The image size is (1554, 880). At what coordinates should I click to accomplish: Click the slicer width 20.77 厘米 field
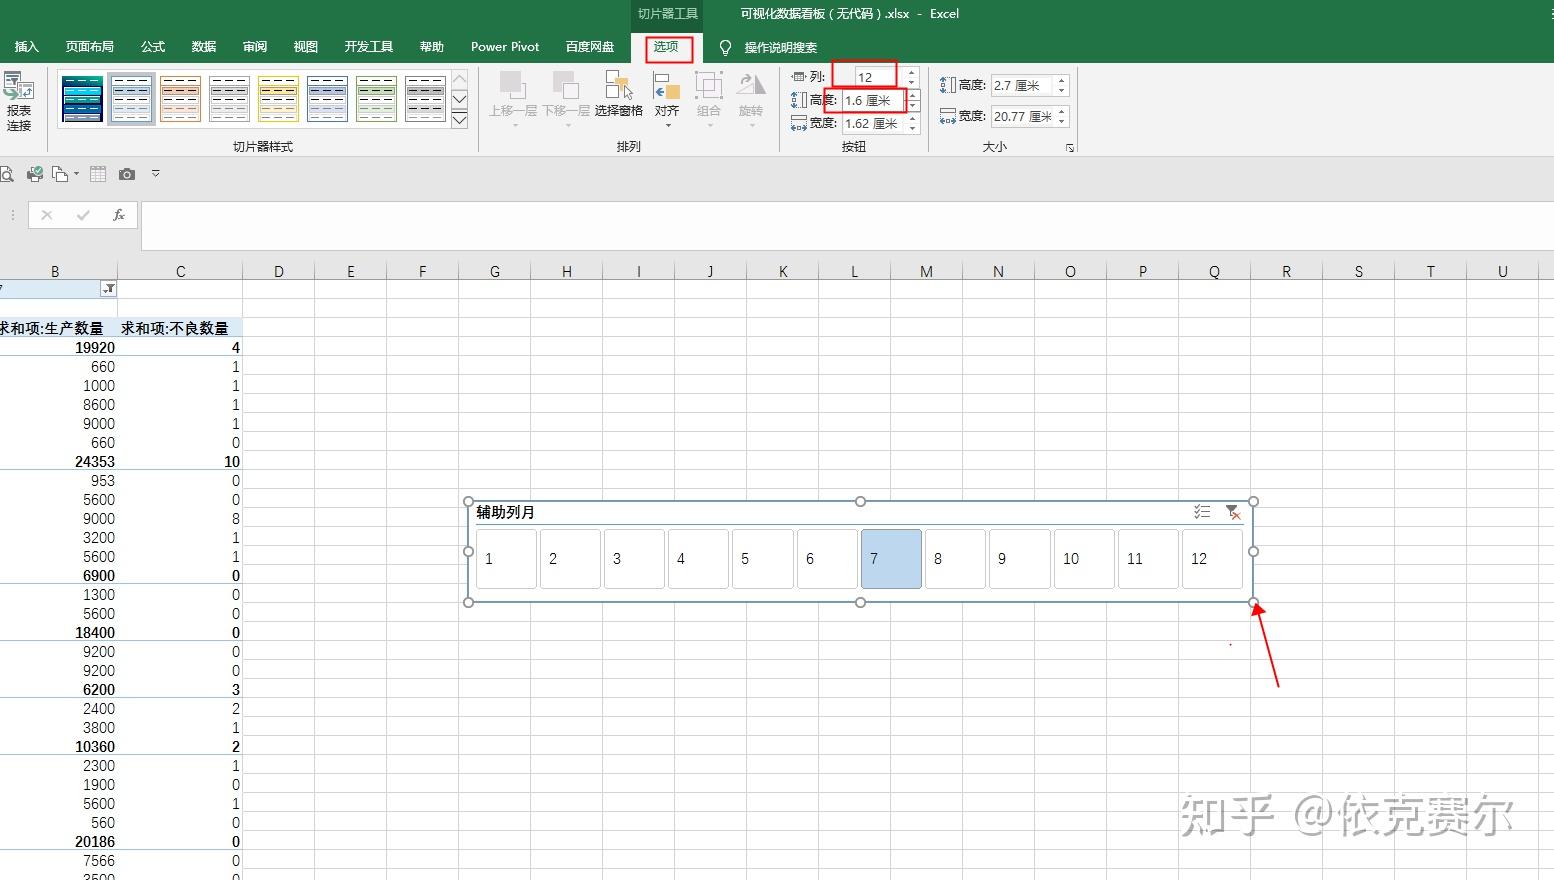1022,116
